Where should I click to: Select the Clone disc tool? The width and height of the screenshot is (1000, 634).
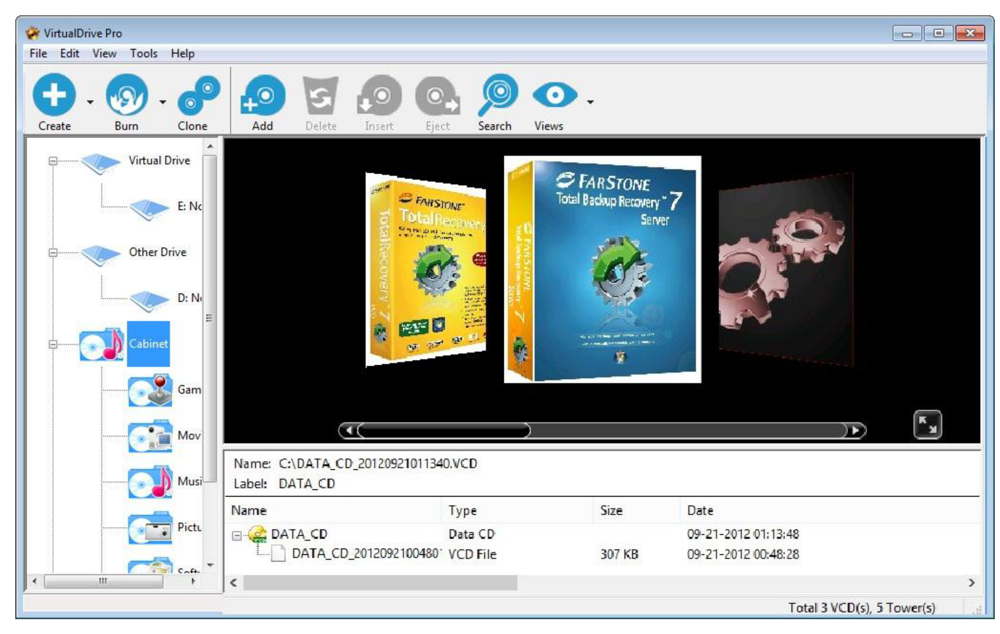(x=198, y=95)
